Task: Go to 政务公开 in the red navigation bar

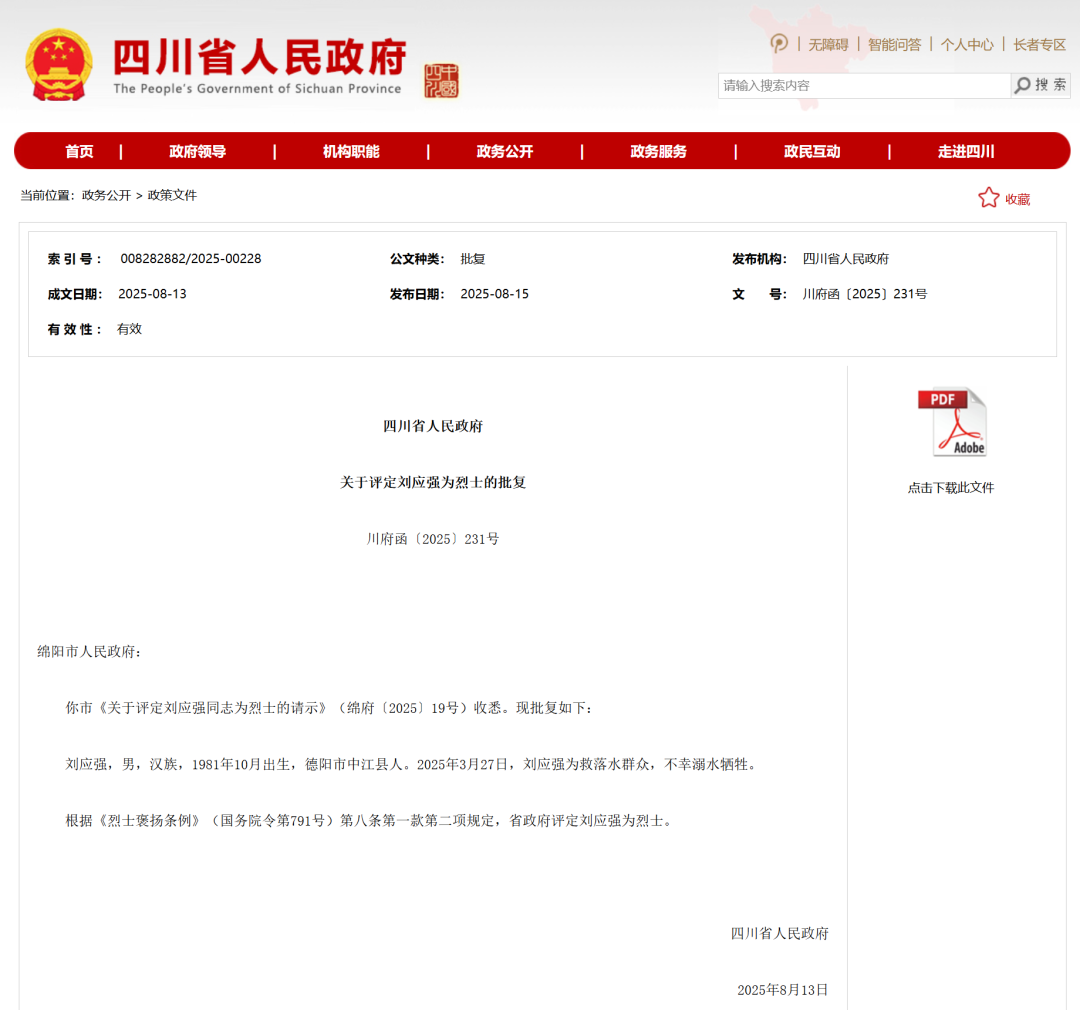Action: tap(505, 152)
